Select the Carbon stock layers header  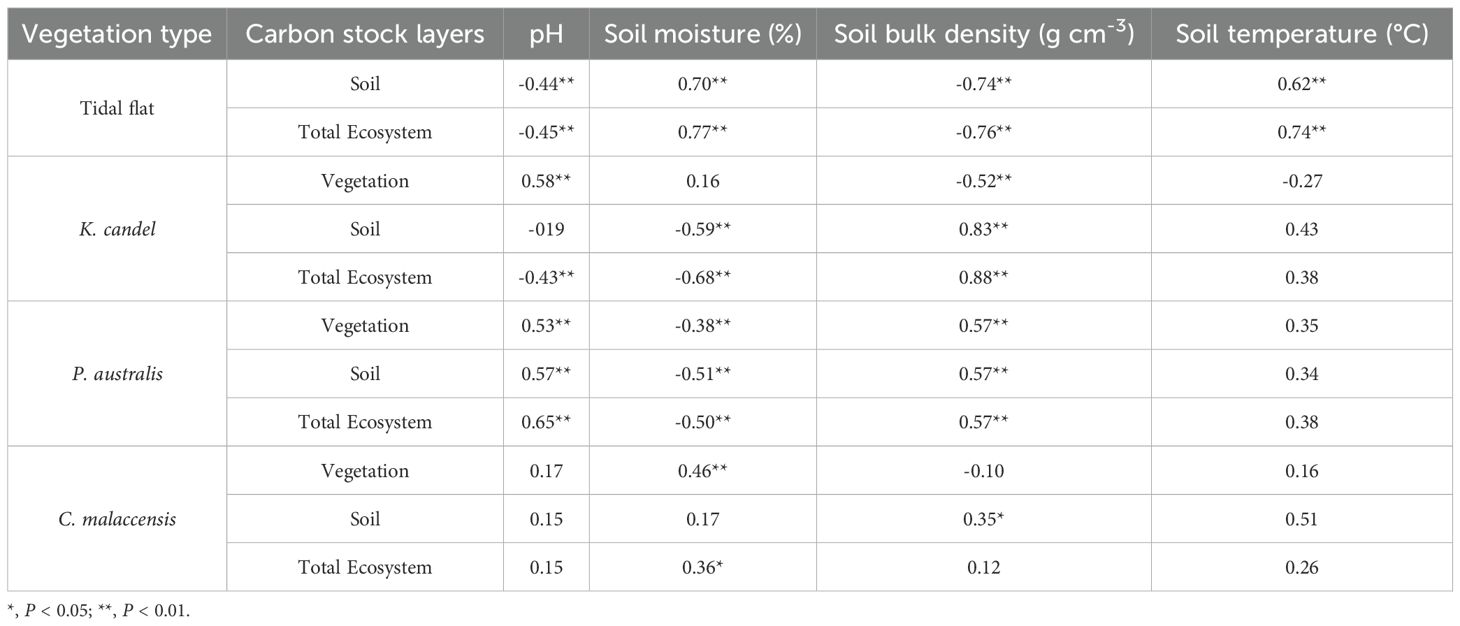click(x=365, y=35)
